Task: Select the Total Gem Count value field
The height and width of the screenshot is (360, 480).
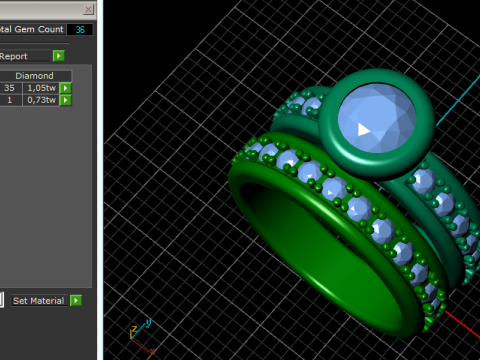Action: point(80,30)
